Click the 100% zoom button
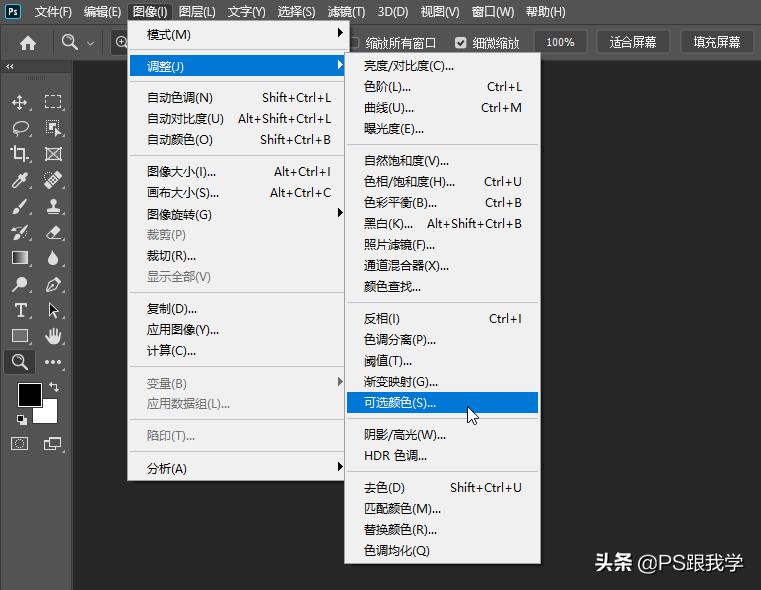The height and width of the screenshot is (590, 761). (560, 43)
